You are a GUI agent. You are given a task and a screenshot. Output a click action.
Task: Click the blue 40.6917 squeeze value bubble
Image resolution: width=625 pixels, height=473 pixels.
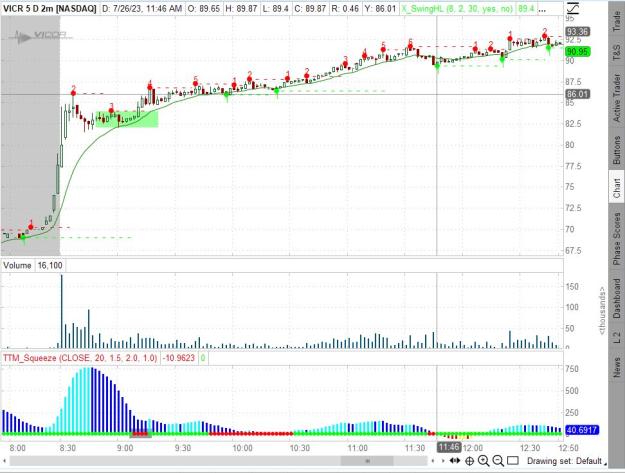click(x=582, y=430)
